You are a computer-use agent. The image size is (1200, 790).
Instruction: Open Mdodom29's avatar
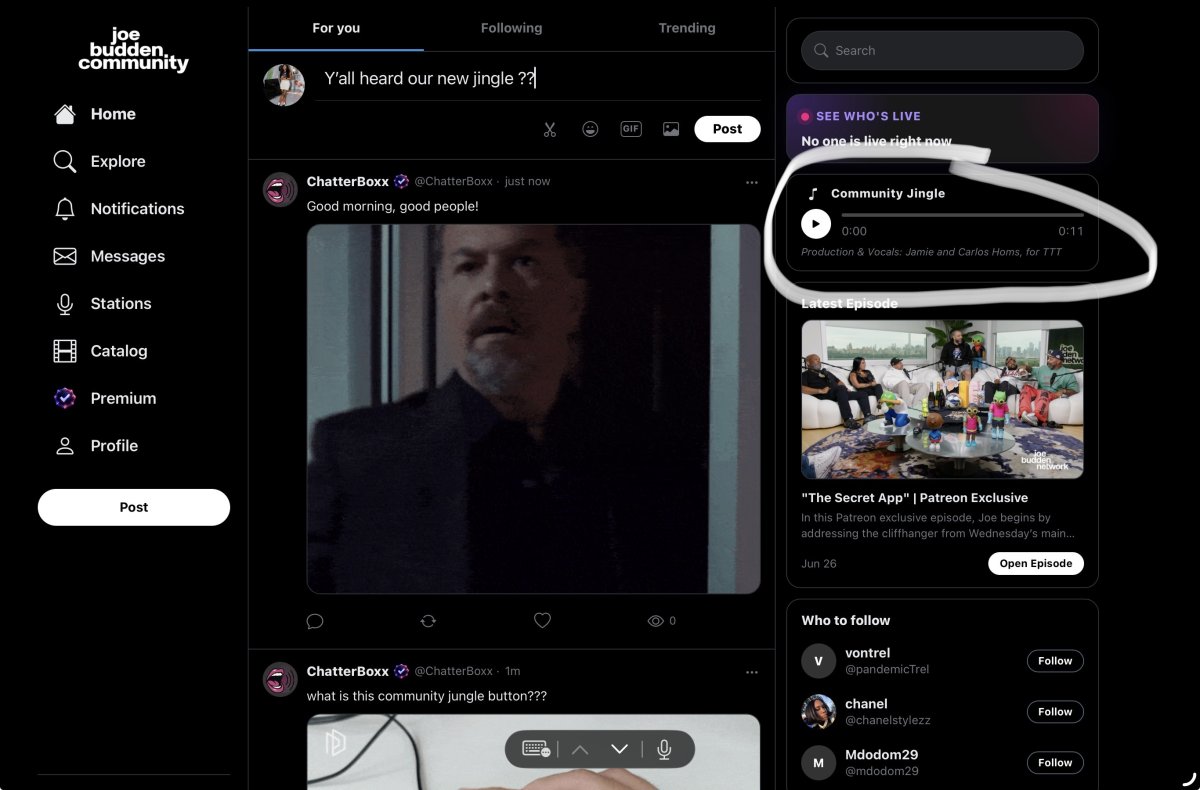tap(818, 763)
